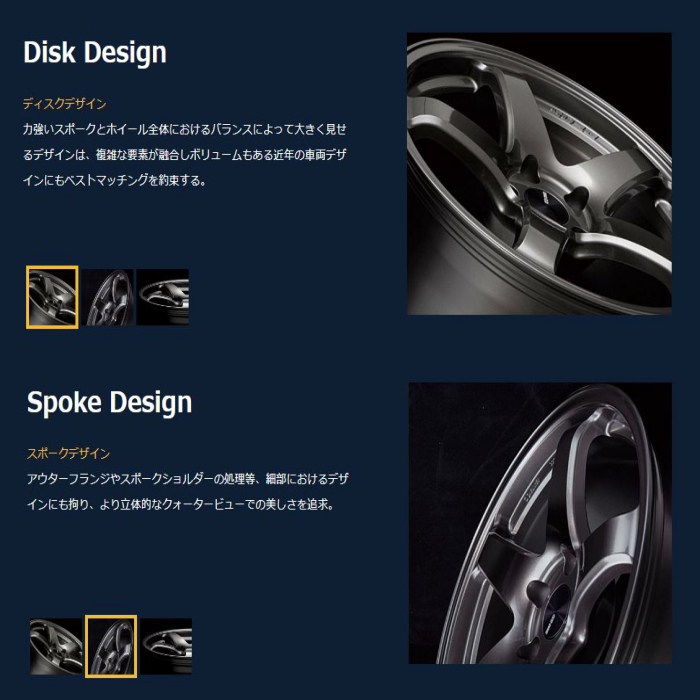The width and height of the screenshot is (700, 700).
Task: Click the center cap in Disk Design photo
Action: click(x=548, y=204)
